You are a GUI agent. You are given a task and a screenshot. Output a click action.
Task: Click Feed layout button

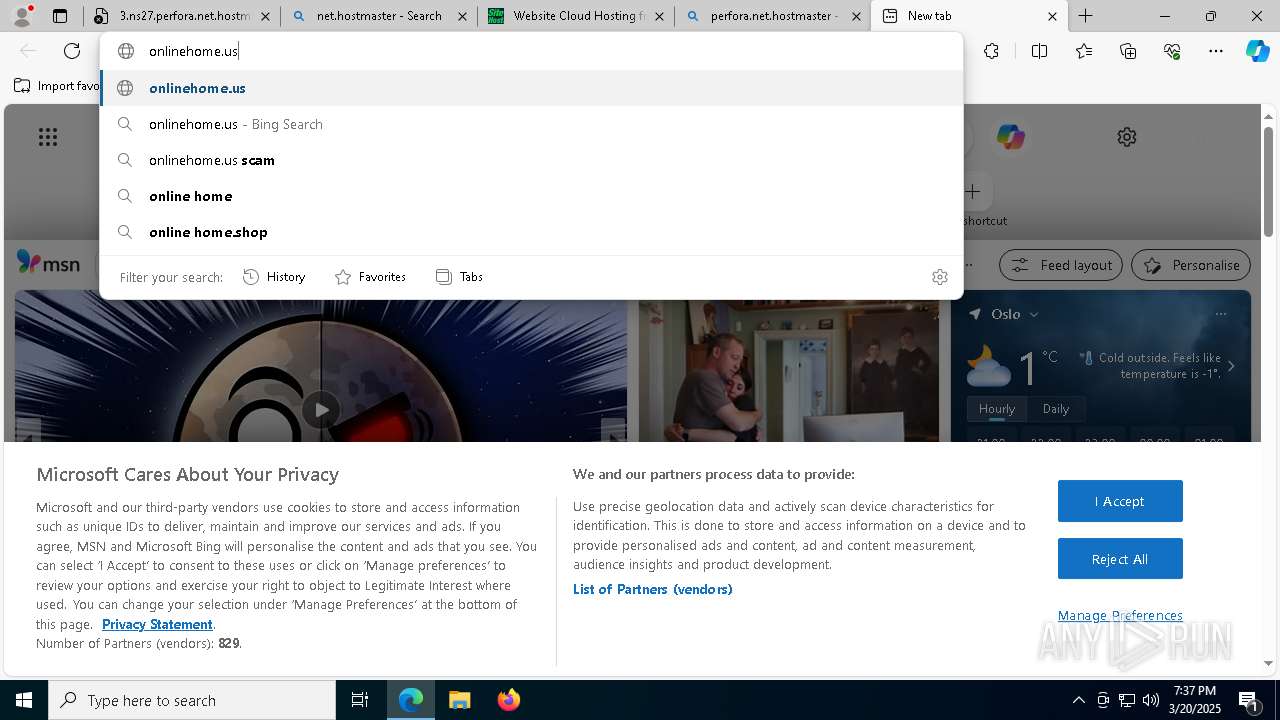(x=1061, y=265)
